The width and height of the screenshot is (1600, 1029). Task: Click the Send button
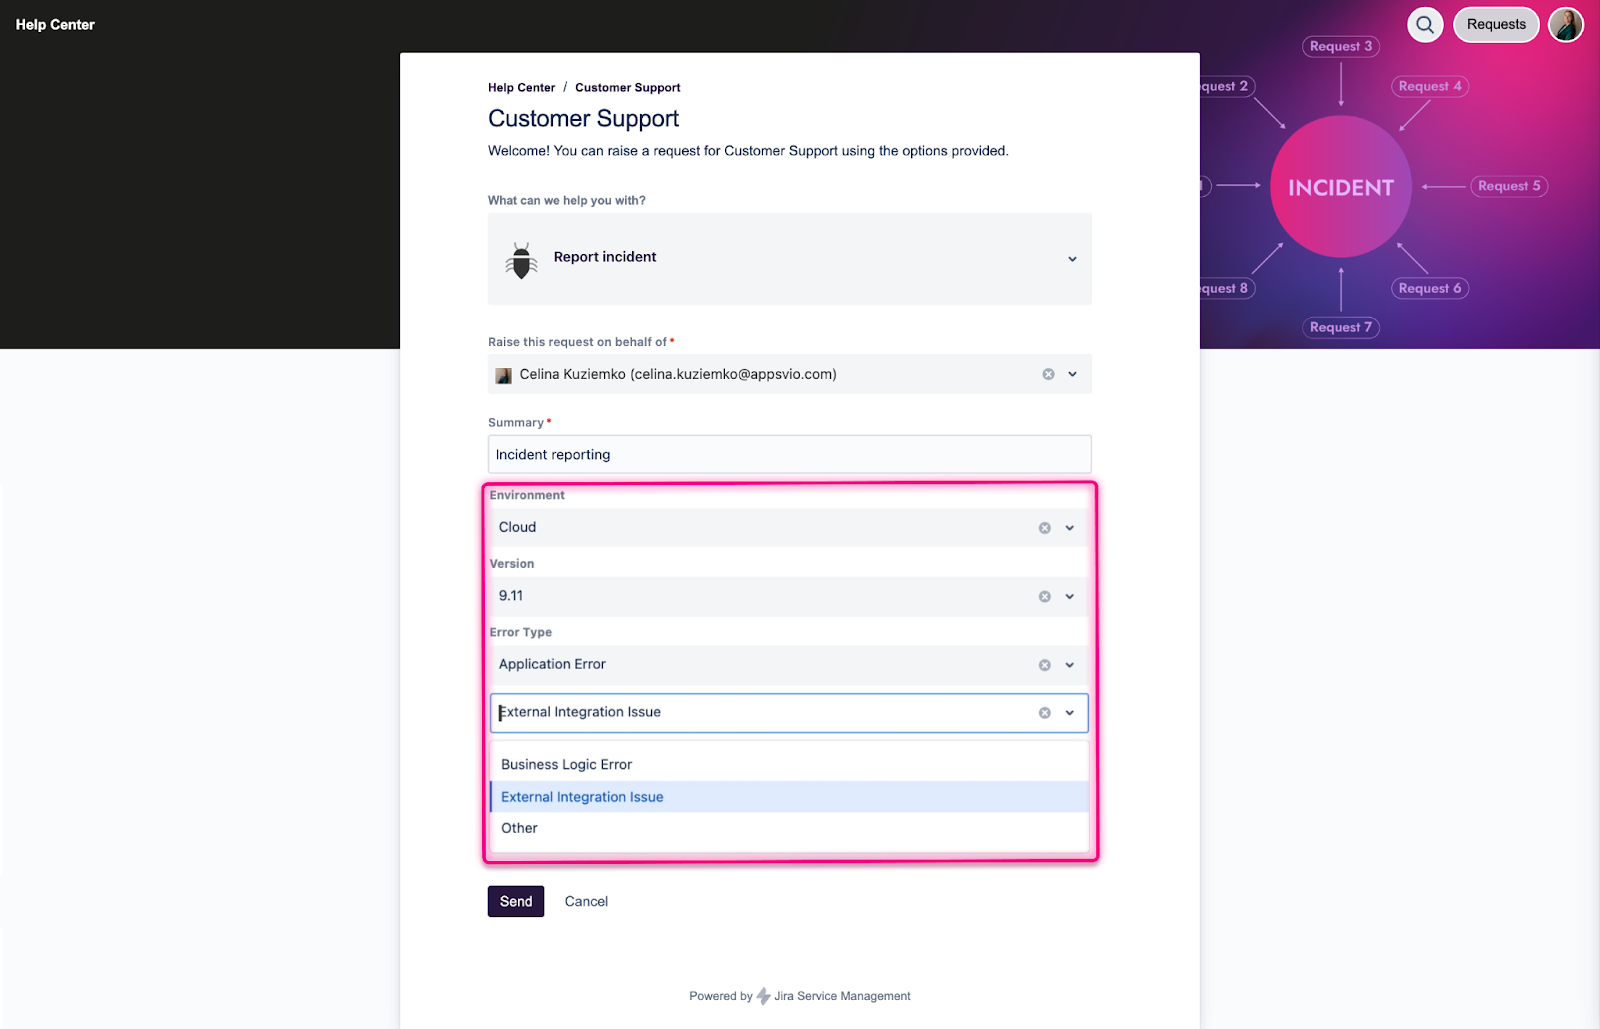(x=515, y=901)
